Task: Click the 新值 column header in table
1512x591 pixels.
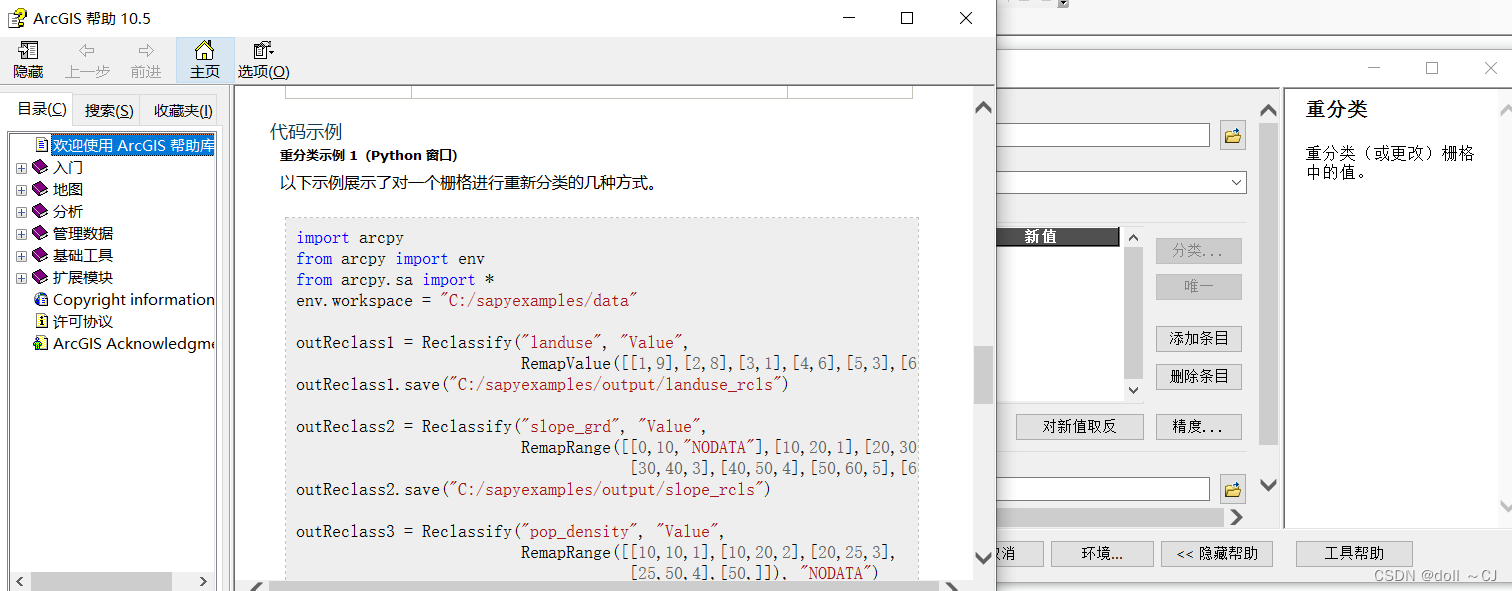Action: pyautogui.click(x=1058, y=237)
